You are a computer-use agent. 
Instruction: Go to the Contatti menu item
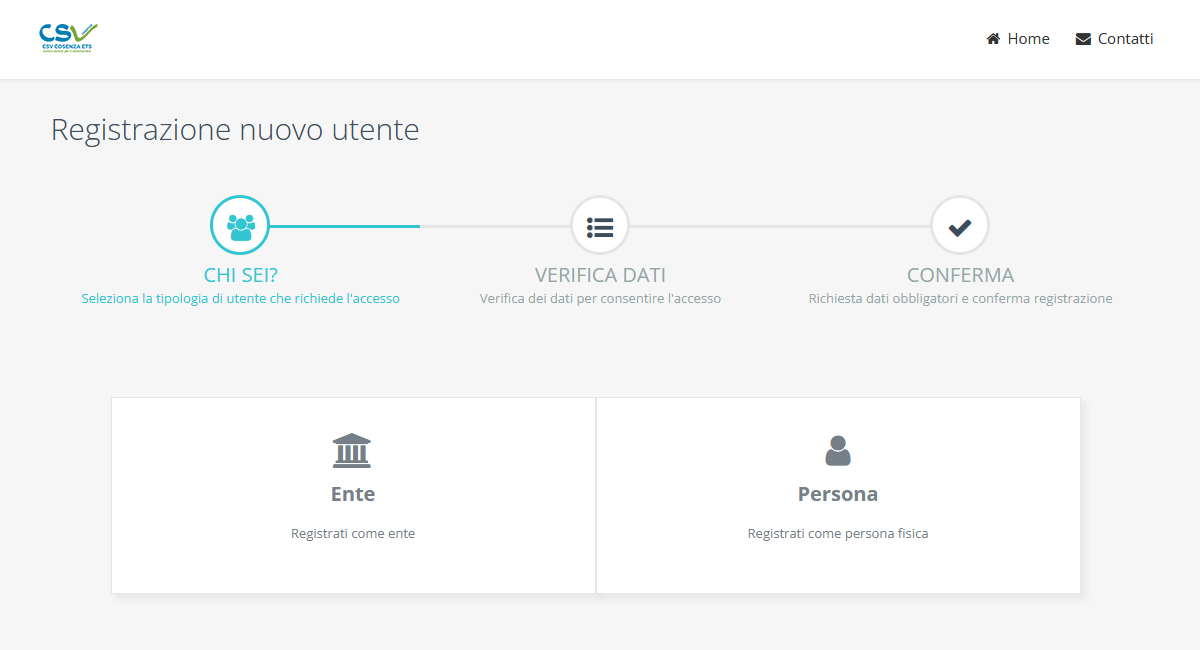(1125, 39)
